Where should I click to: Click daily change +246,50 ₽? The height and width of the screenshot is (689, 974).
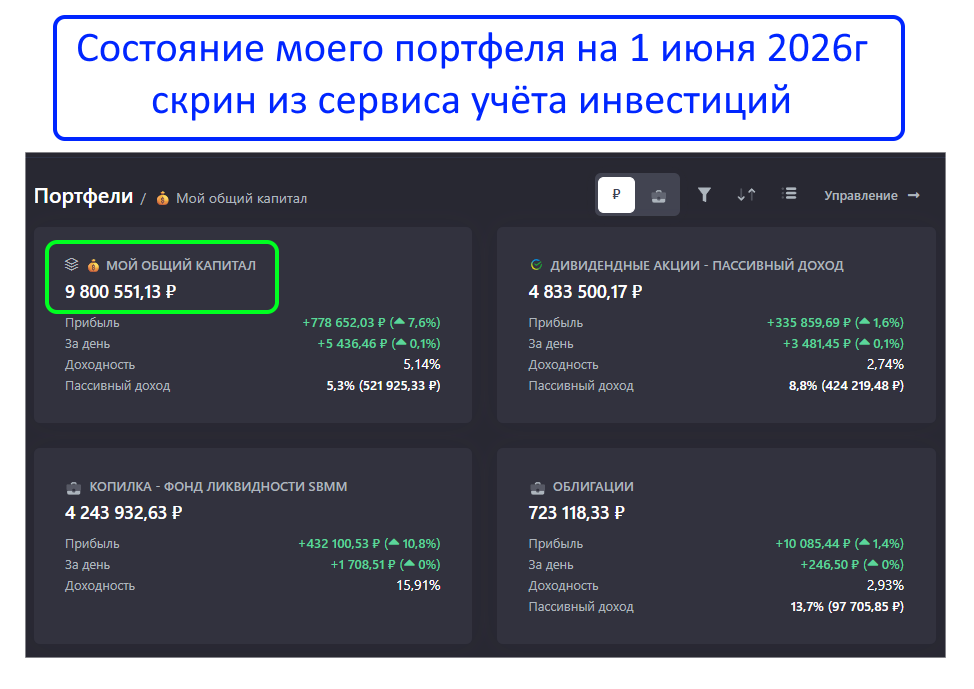pyautogui.click(x=852, y=565)
